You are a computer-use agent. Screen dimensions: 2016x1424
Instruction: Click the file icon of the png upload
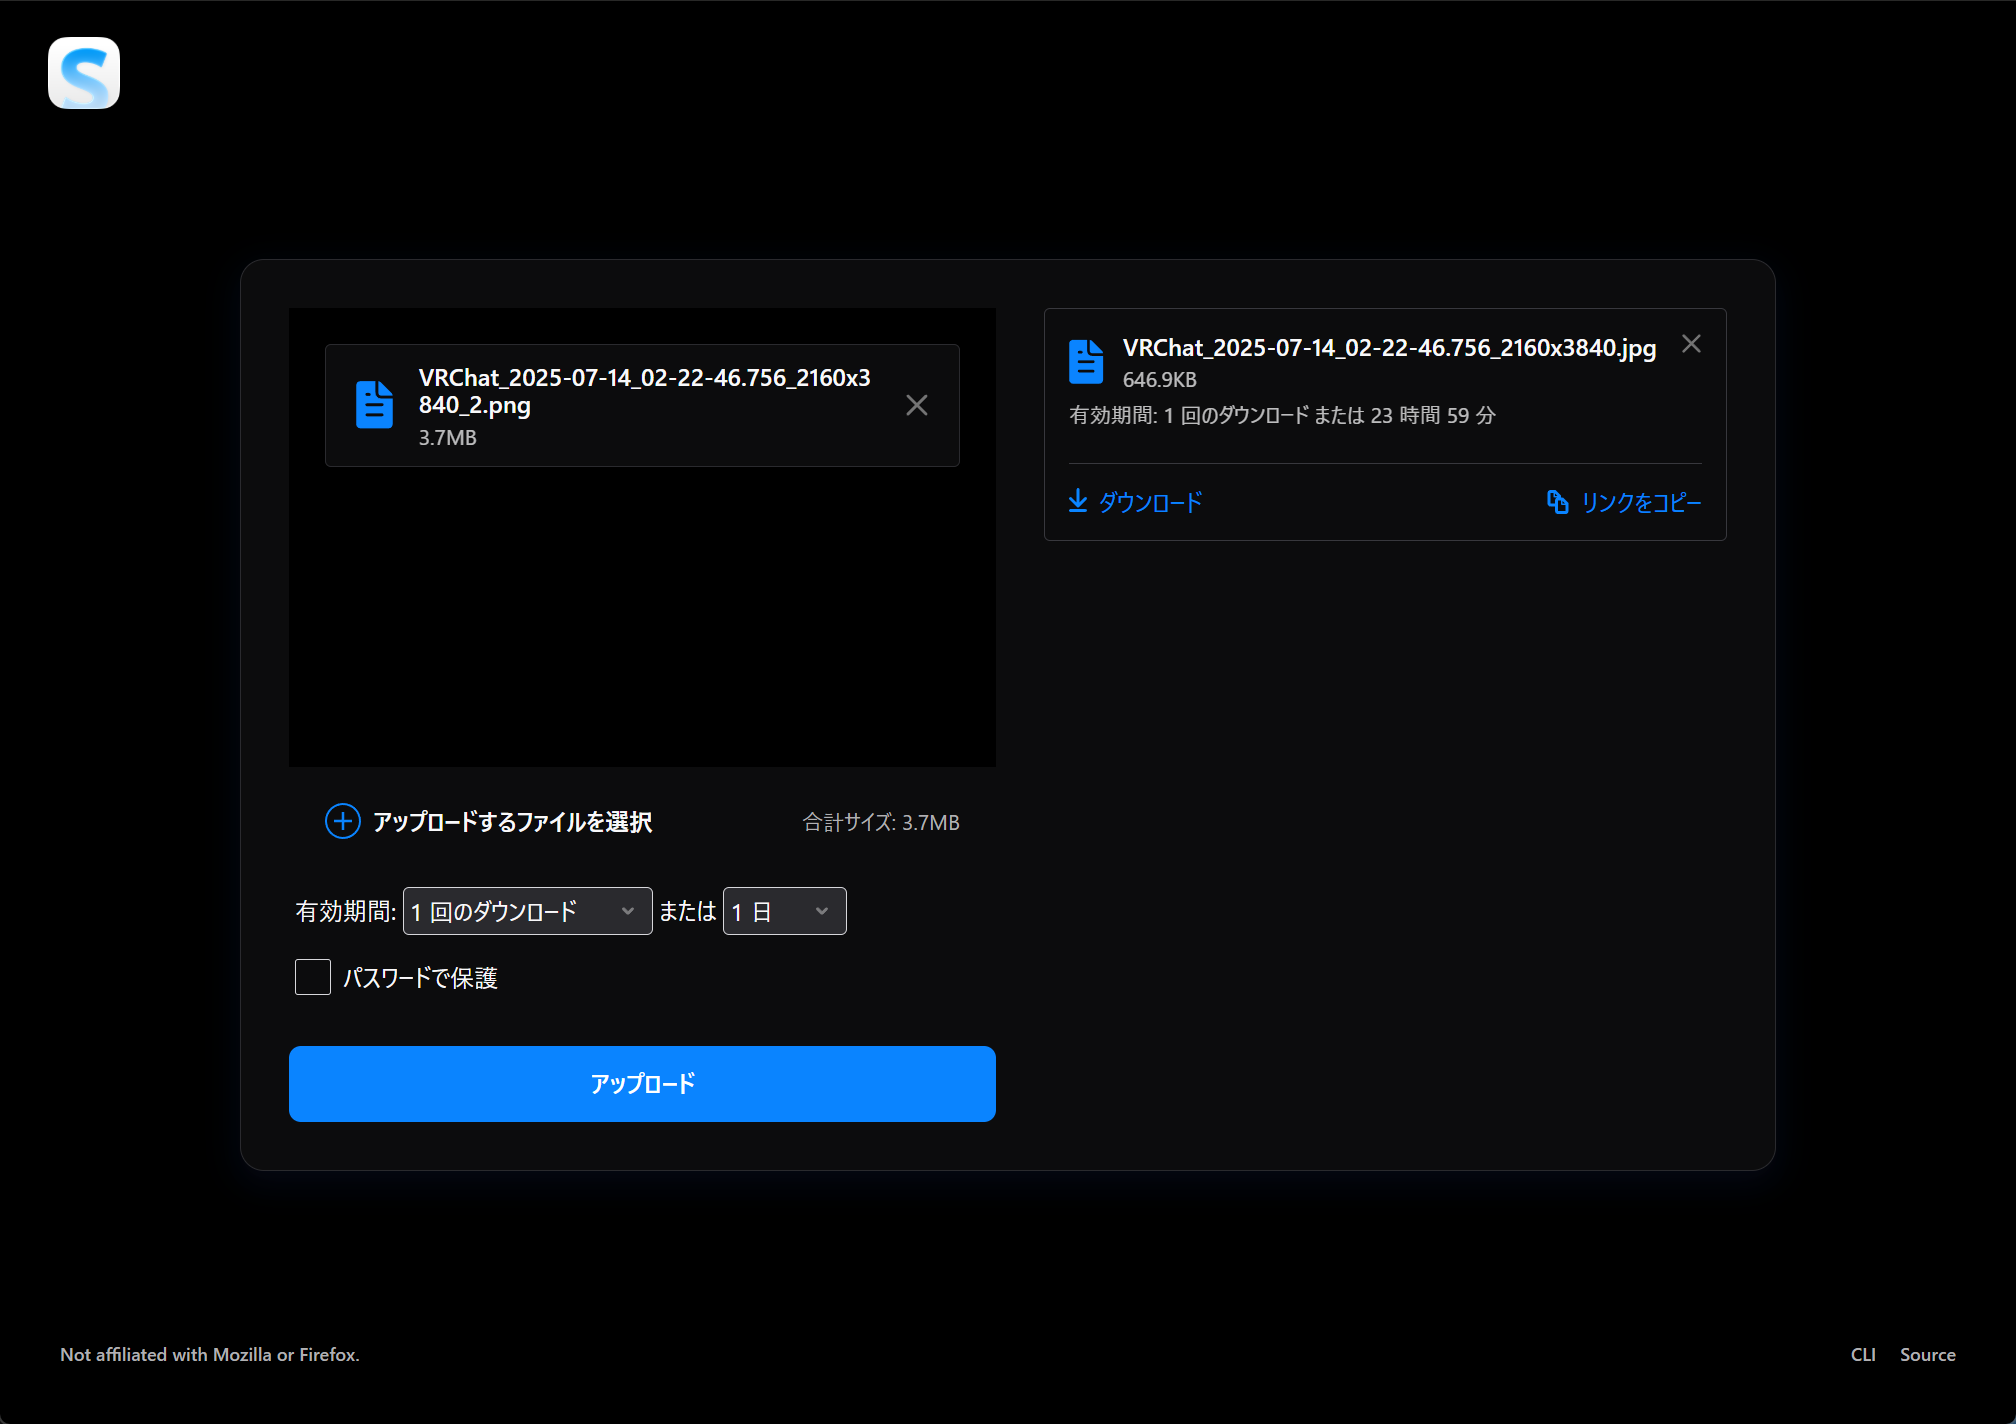[374, 405]
